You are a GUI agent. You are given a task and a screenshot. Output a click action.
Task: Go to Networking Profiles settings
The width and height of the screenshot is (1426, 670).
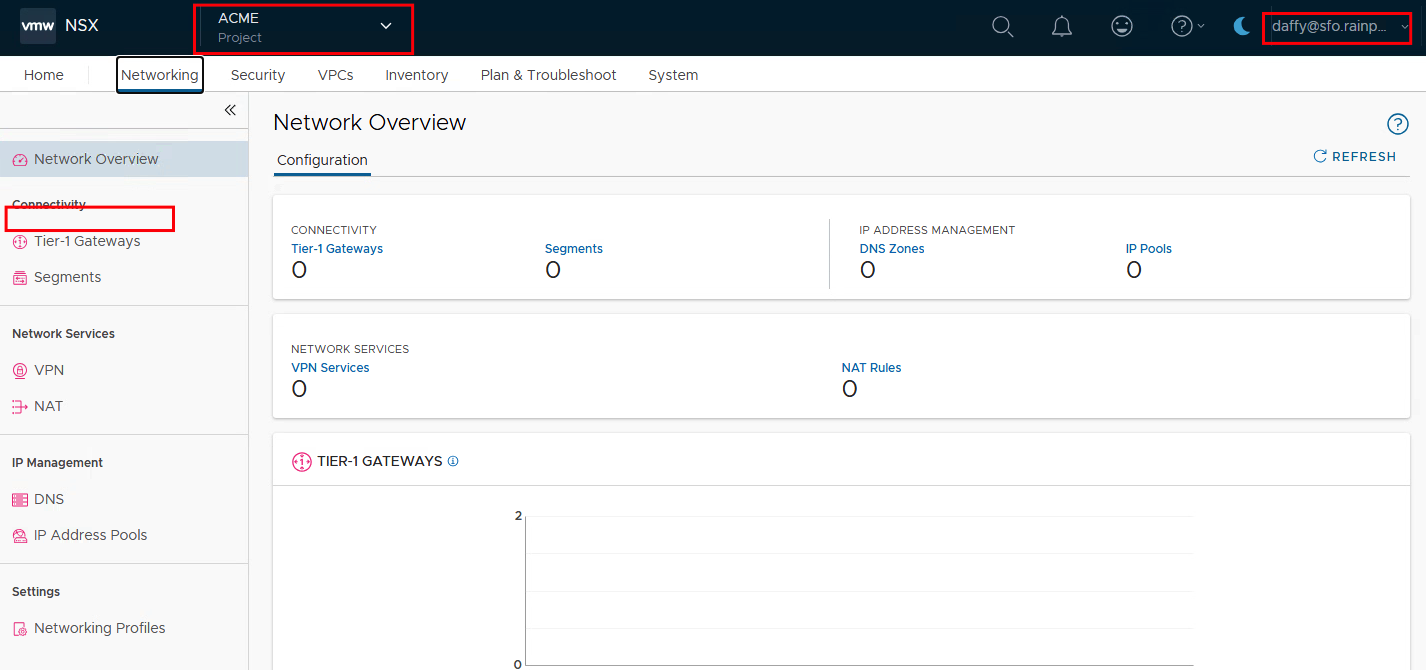[x=99, y=628]
